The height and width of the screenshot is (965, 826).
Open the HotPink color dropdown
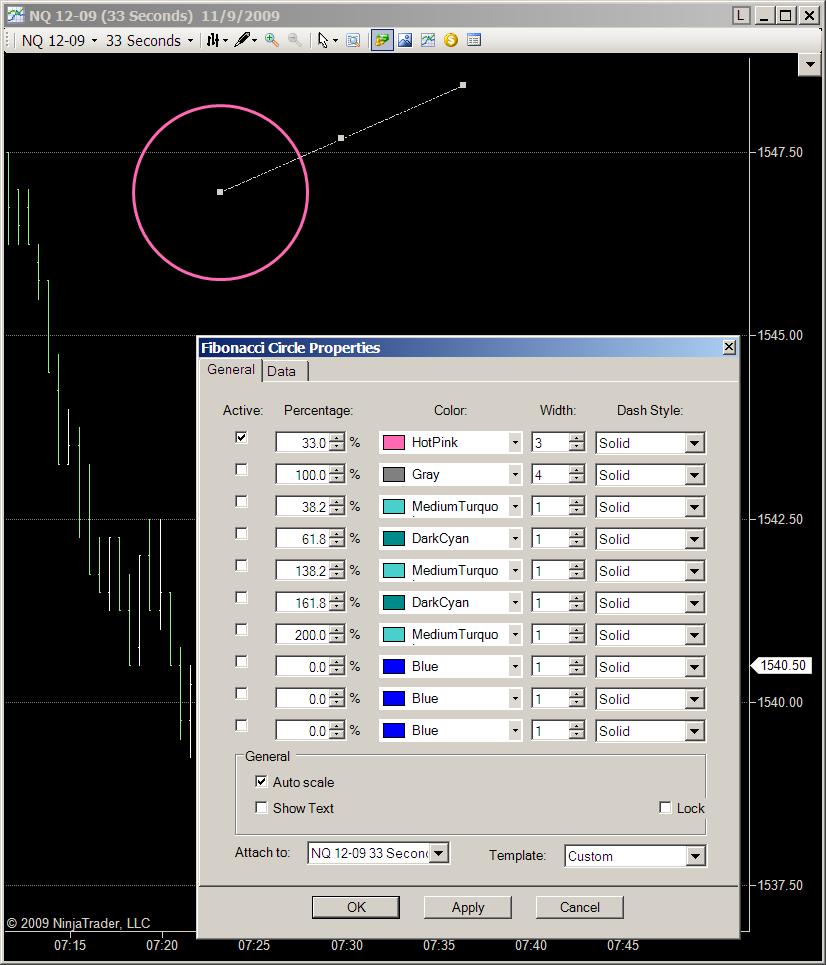515,442
